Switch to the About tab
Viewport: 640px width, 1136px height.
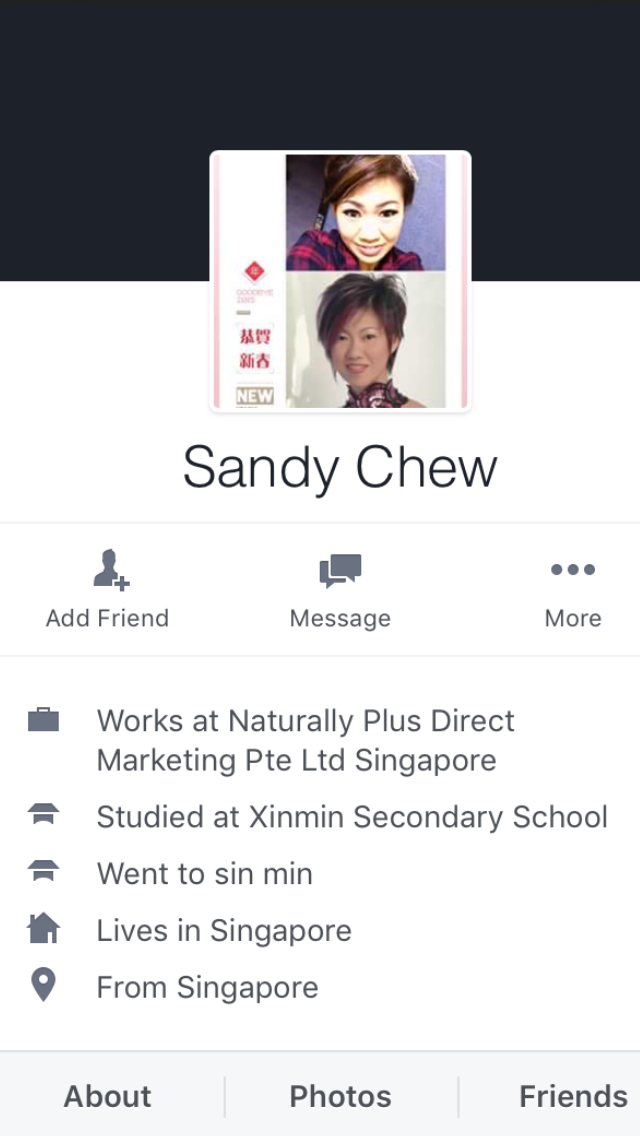click(107, 1096)
